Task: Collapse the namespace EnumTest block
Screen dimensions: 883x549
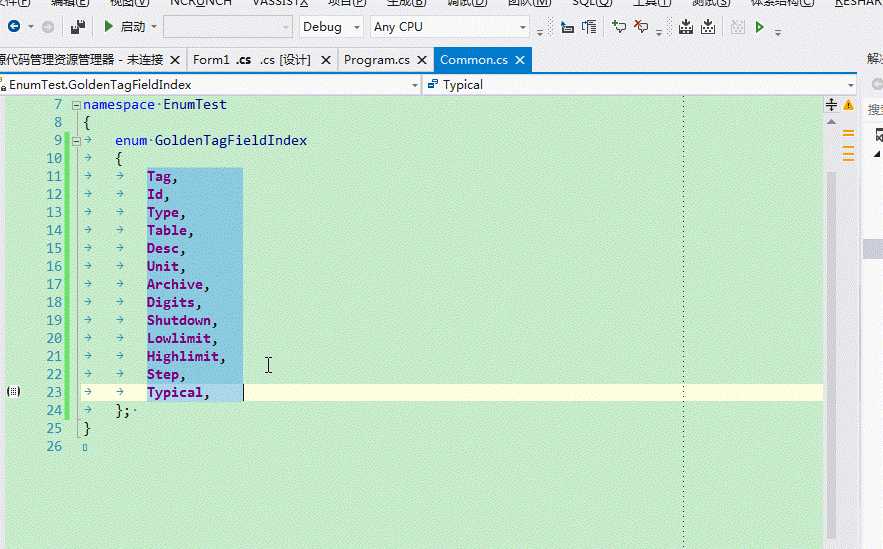Action: (x=76, y=105)
